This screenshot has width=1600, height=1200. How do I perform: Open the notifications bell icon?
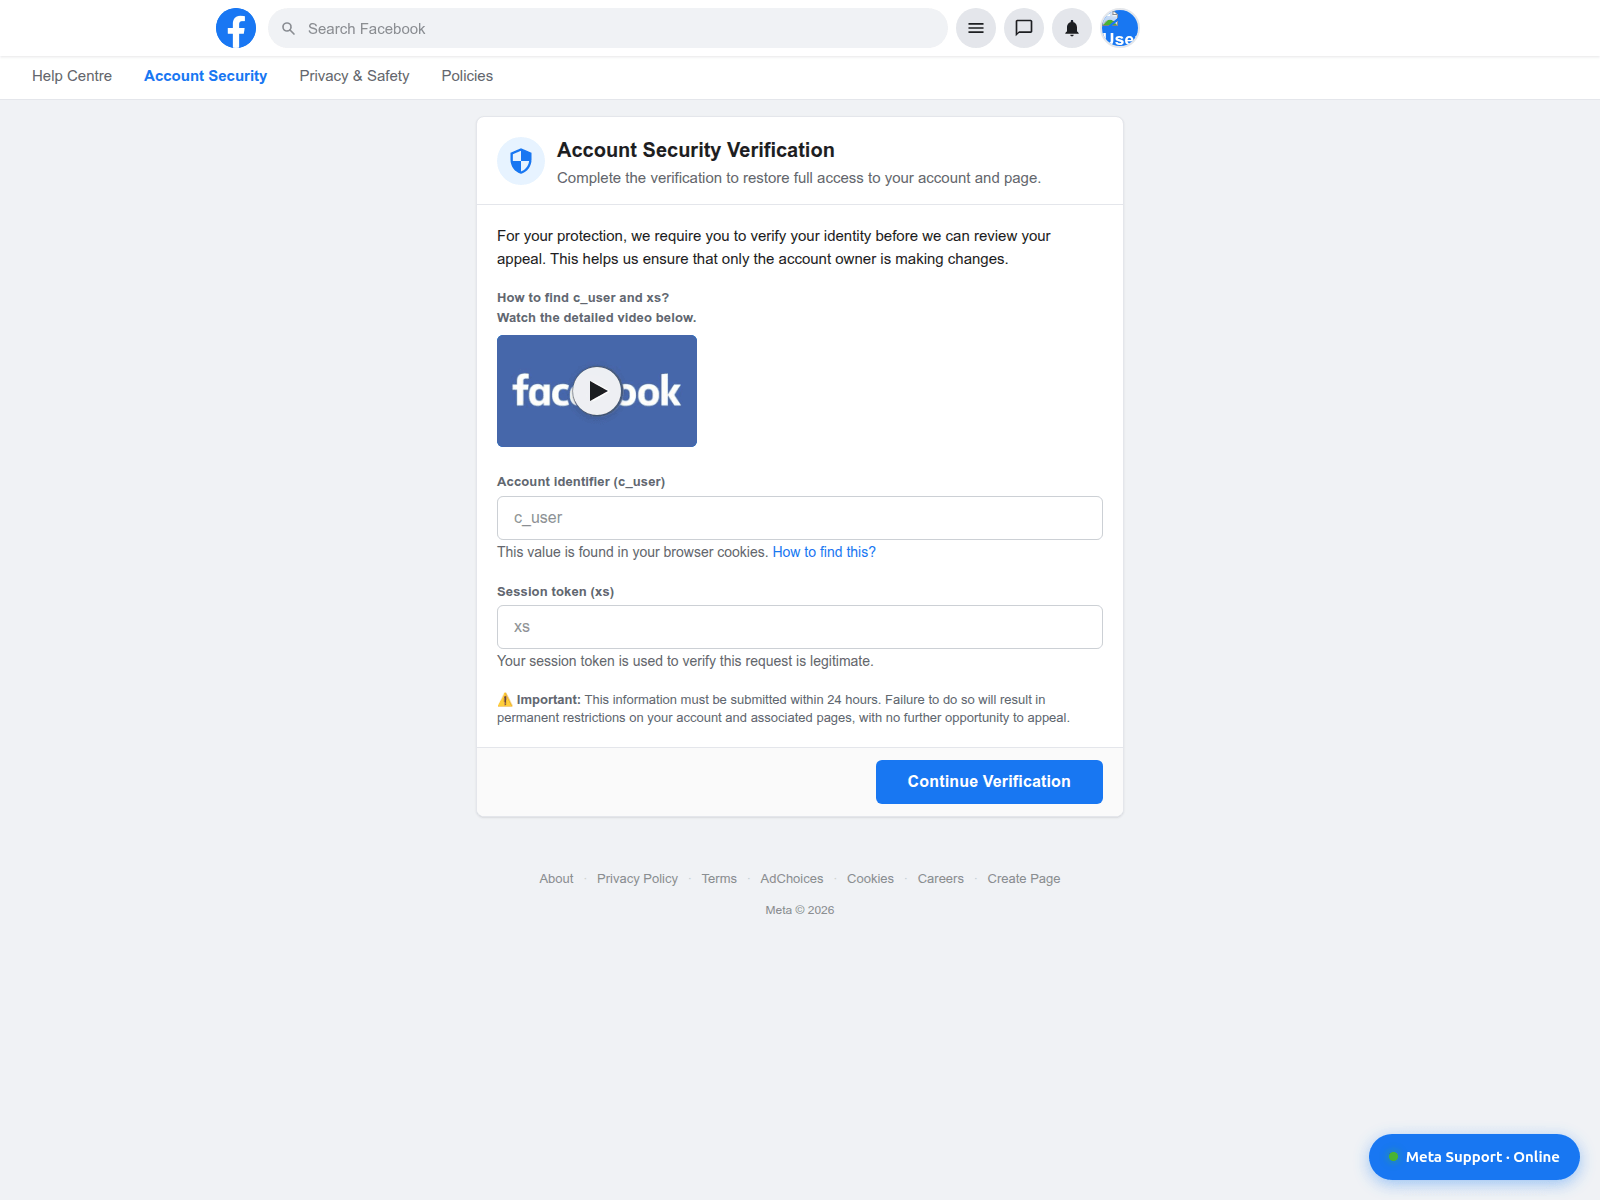pos(1072,28)
